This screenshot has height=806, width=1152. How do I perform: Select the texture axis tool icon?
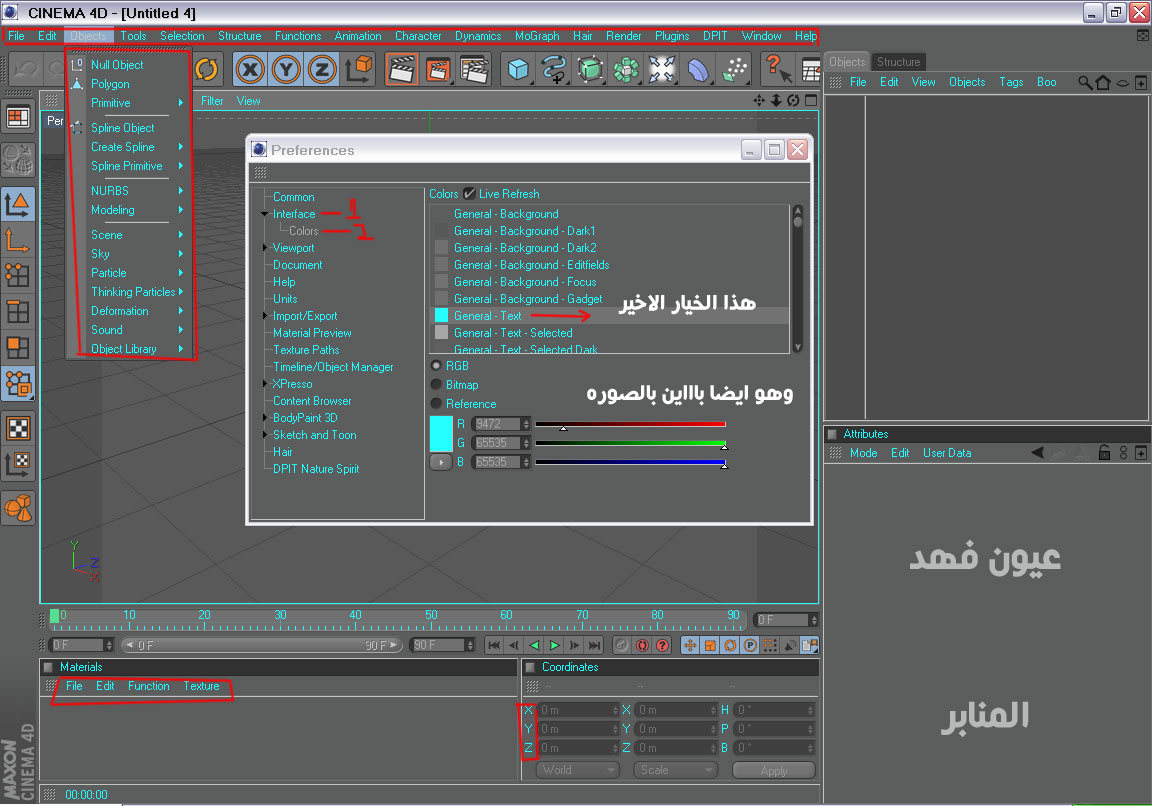tap(18, 464)
